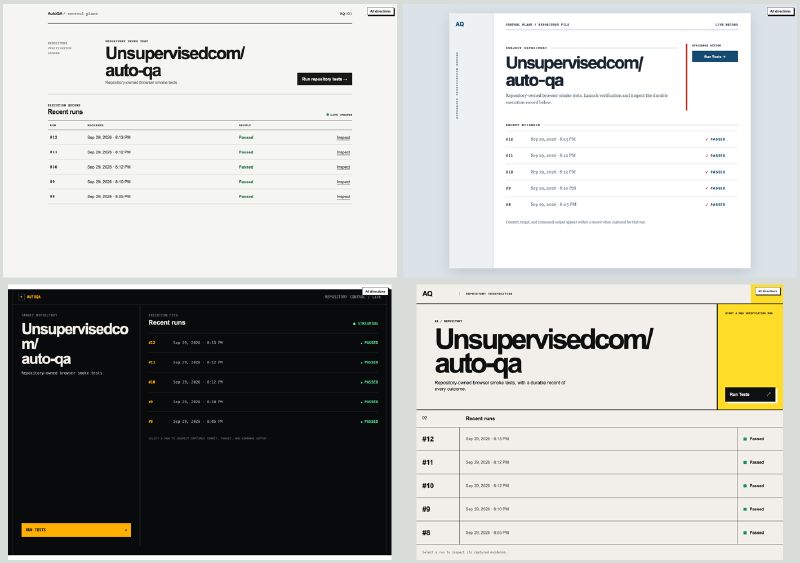Select run #9 row in yellow design
The height and width of the screenshot is (563, 800).
[599, 509]
